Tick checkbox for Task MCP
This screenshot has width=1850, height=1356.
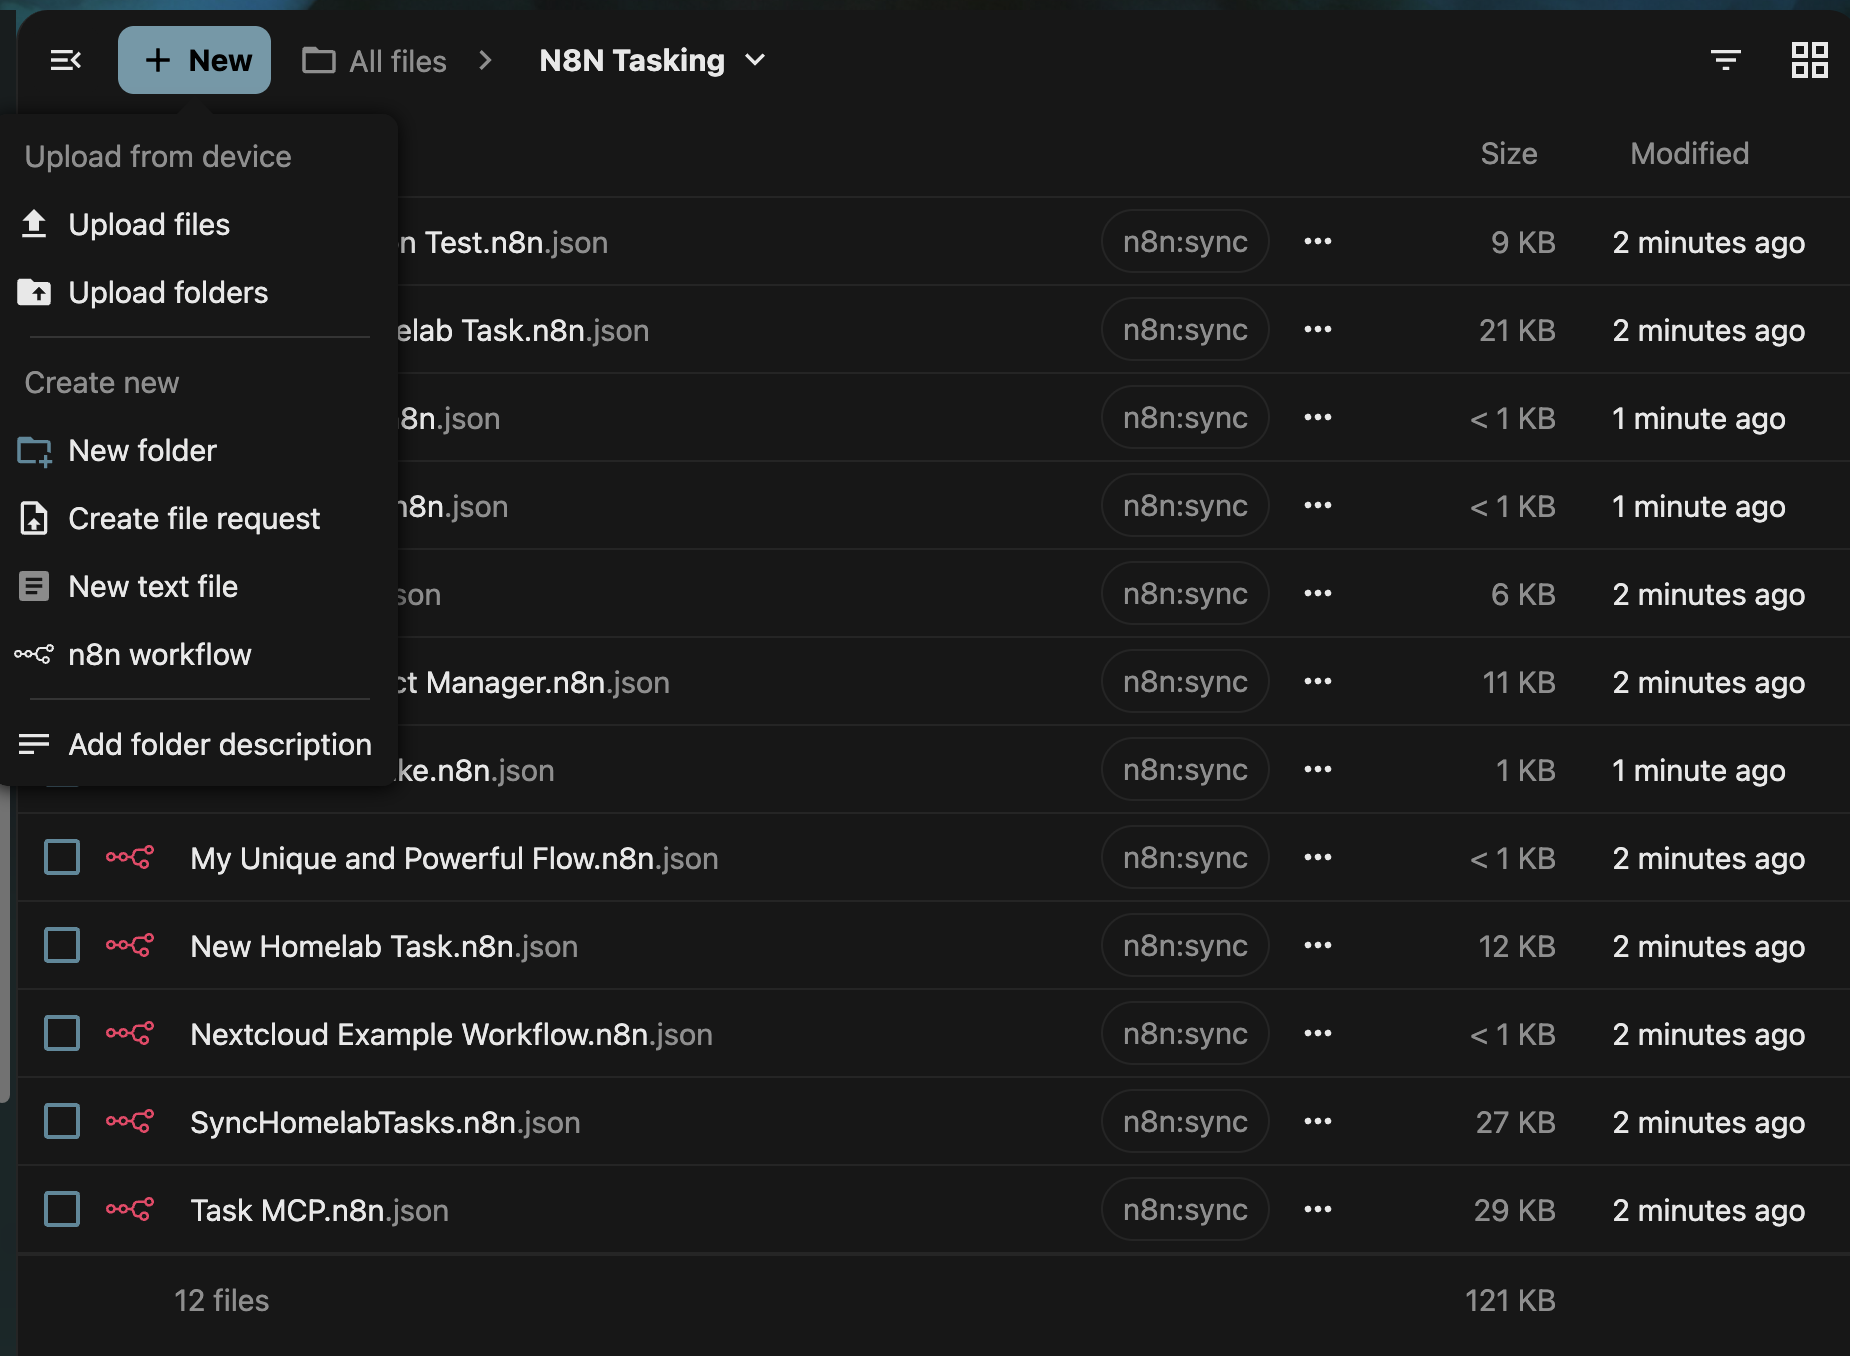[x=62, y=1209]
